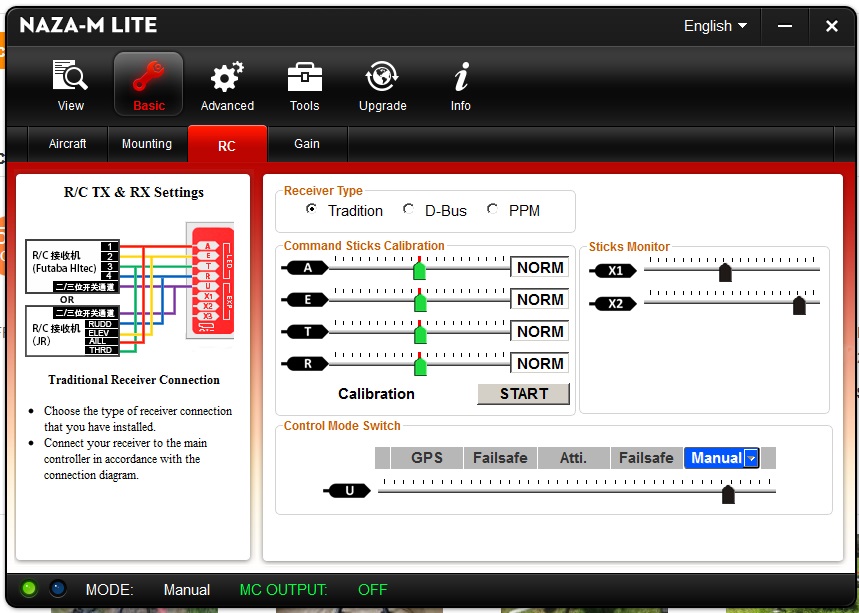
Task: Click the Failsafe segment before Manual
Action: pyautogui.click(x=646, y=458)
